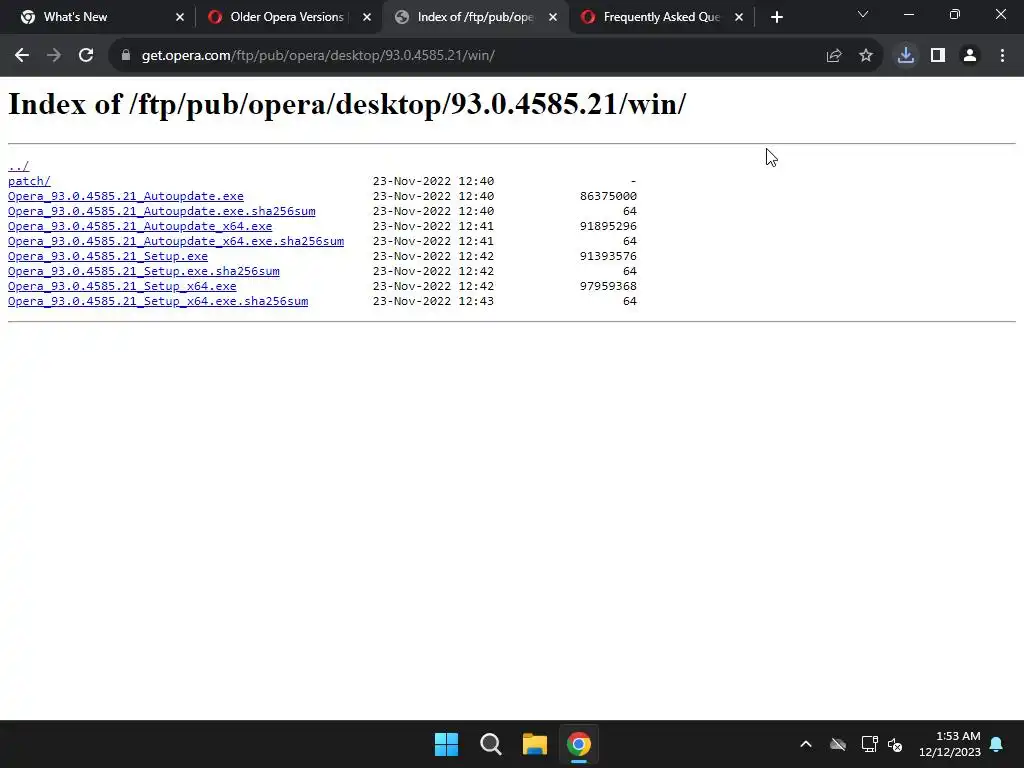Minimize the Chrome window
Image resolution: width=1024 pixels, height=768 pixels.
click(908, 14)
